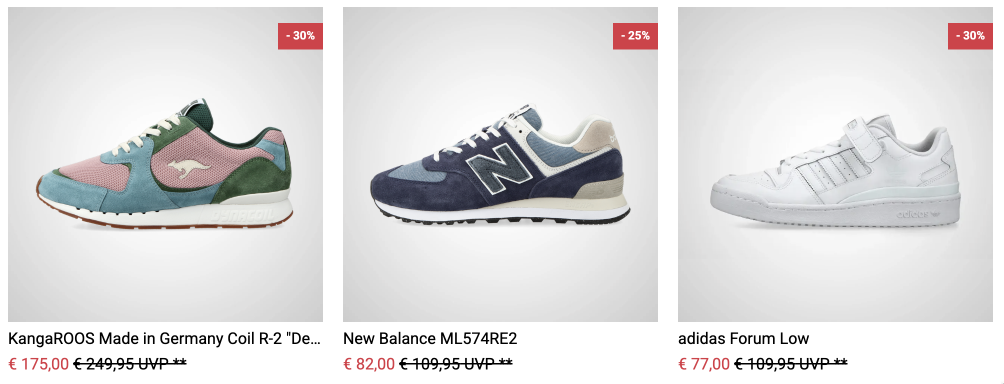Open the white adidas Forum Low image
The width and height of the screenshot is (1004, 384).
[x=835, y=164]
